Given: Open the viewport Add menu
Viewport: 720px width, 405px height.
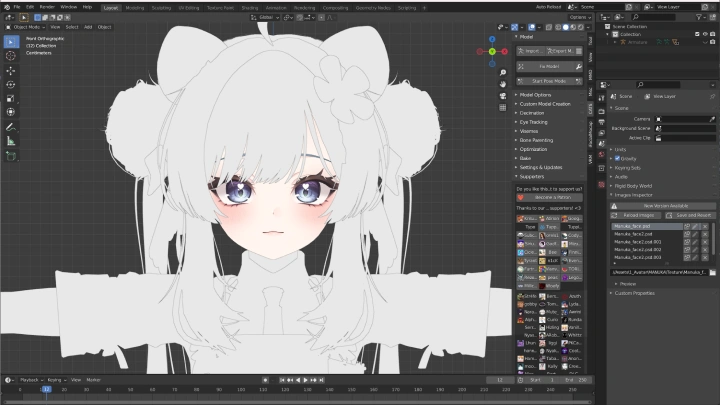Looking at the screenshot, I should click(x=88, y=27).
